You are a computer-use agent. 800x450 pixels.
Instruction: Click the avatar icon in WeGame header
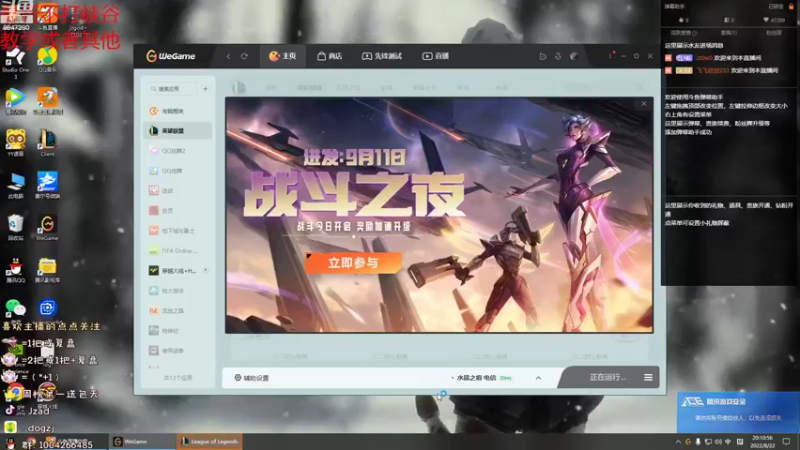(574, 56)
